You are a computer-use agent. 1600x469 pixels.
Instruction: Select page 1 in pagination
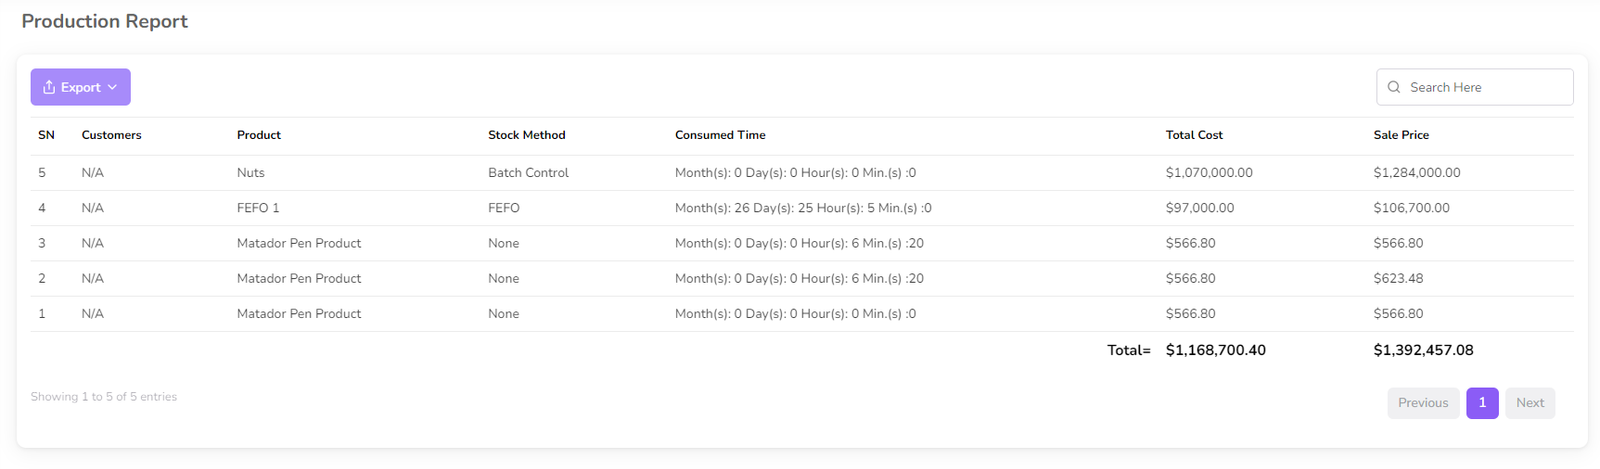pyautogui.click(x=1482, y=403)
